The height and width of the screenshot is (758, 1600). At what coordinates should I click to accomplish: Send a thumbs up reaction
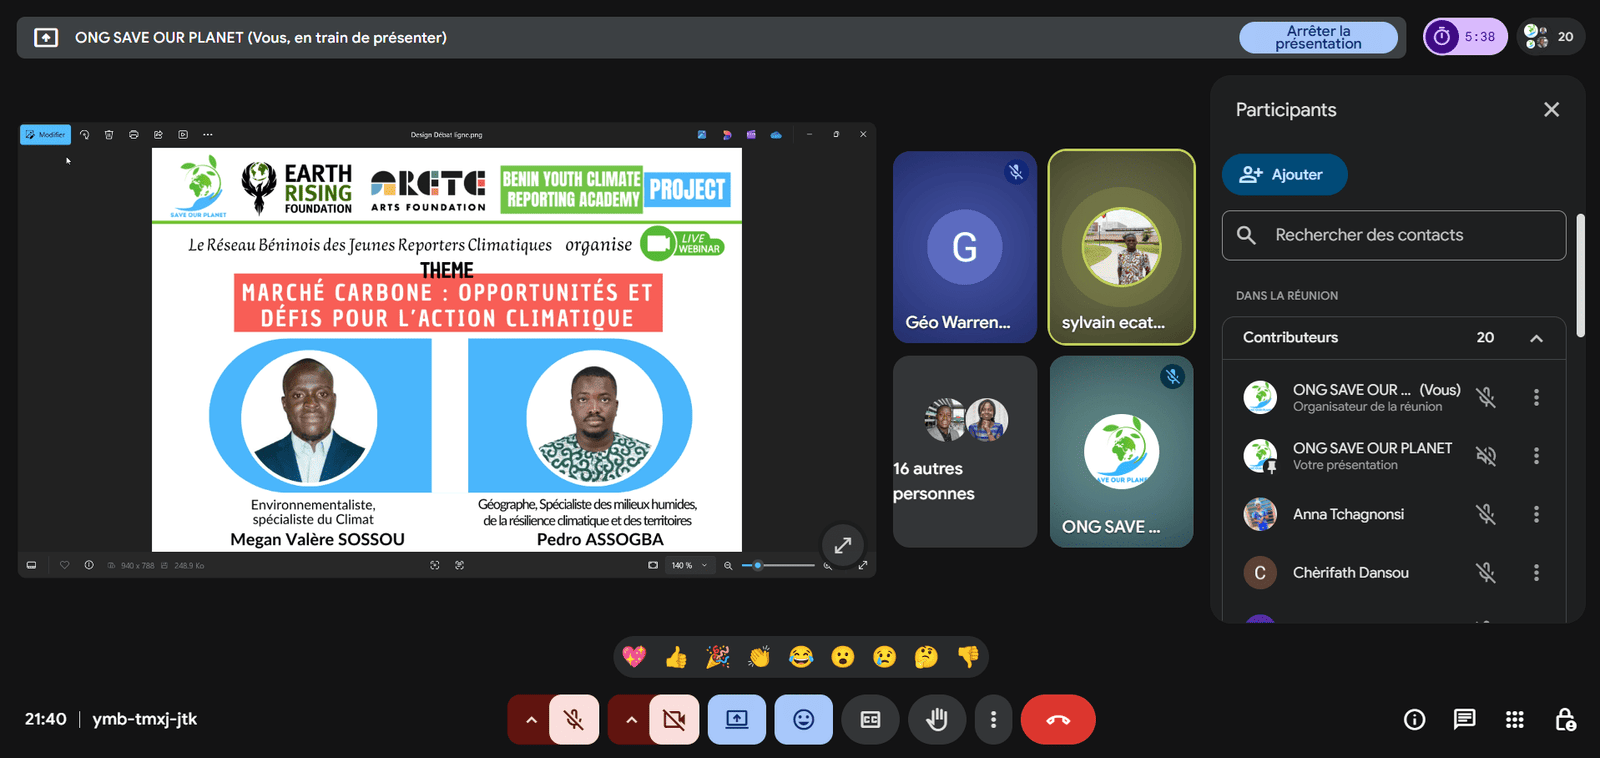676,657
